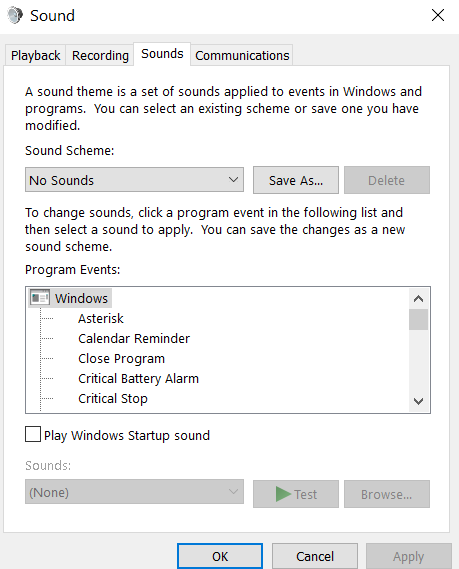Select Asterisk in Program Events
This screenshot has height=569, width=459.
(x=101, y=318)
